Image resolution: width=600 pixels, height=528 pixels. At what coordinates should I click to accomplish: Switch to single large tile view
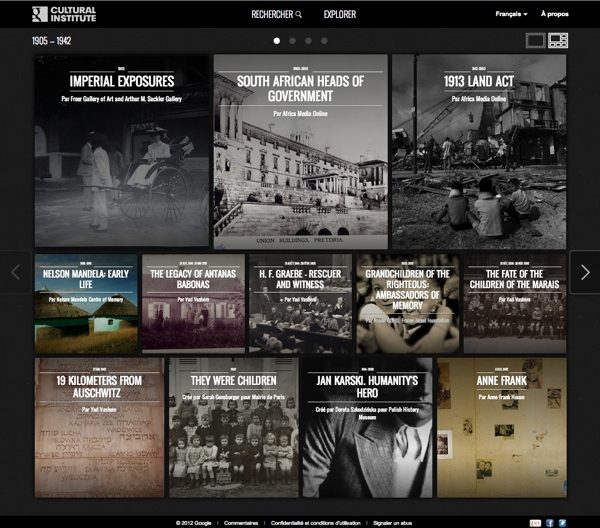pos(535,41)
